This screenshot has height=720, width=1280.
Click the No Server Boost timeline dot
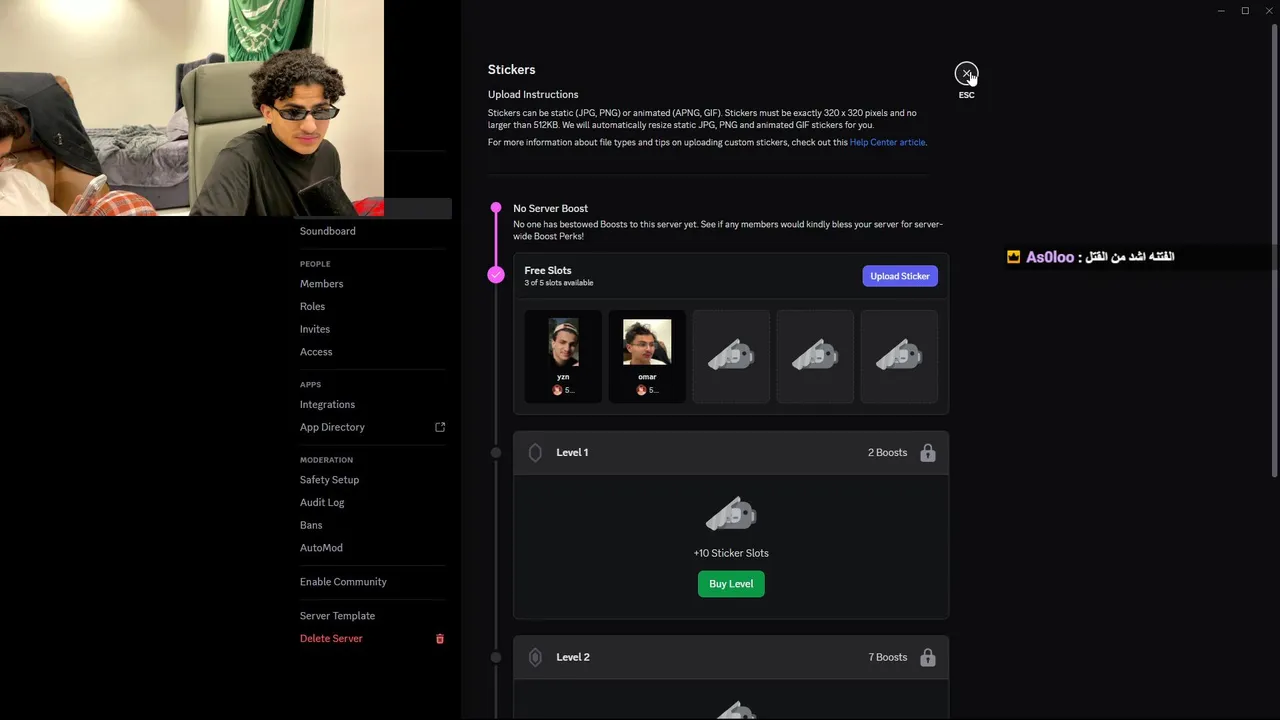point(496,208)
